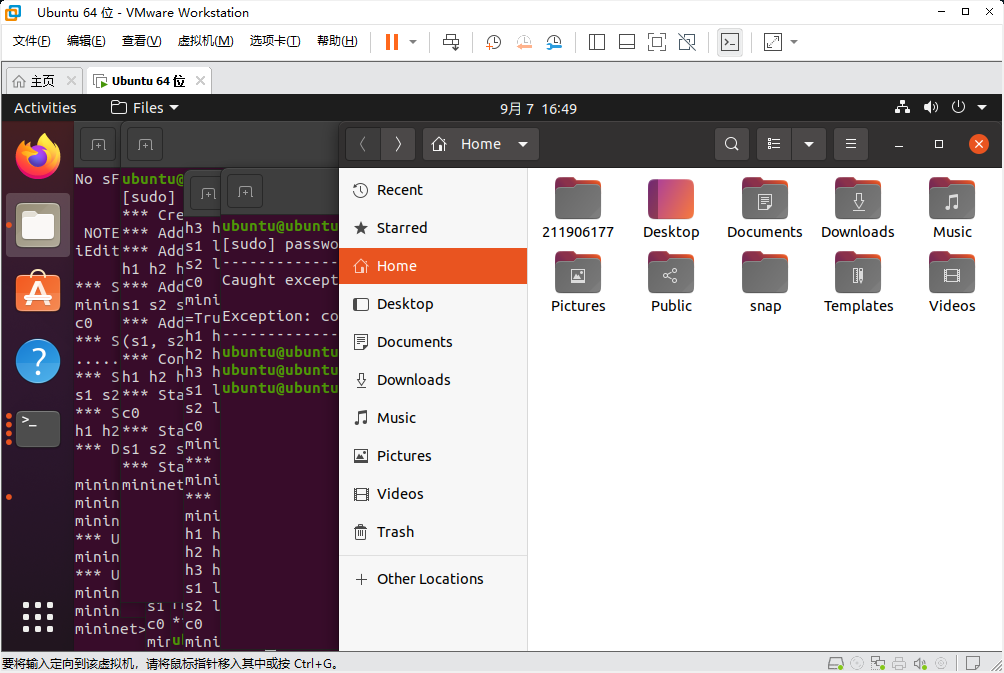Click the volume icon in the top bar

tap(930, 107)
